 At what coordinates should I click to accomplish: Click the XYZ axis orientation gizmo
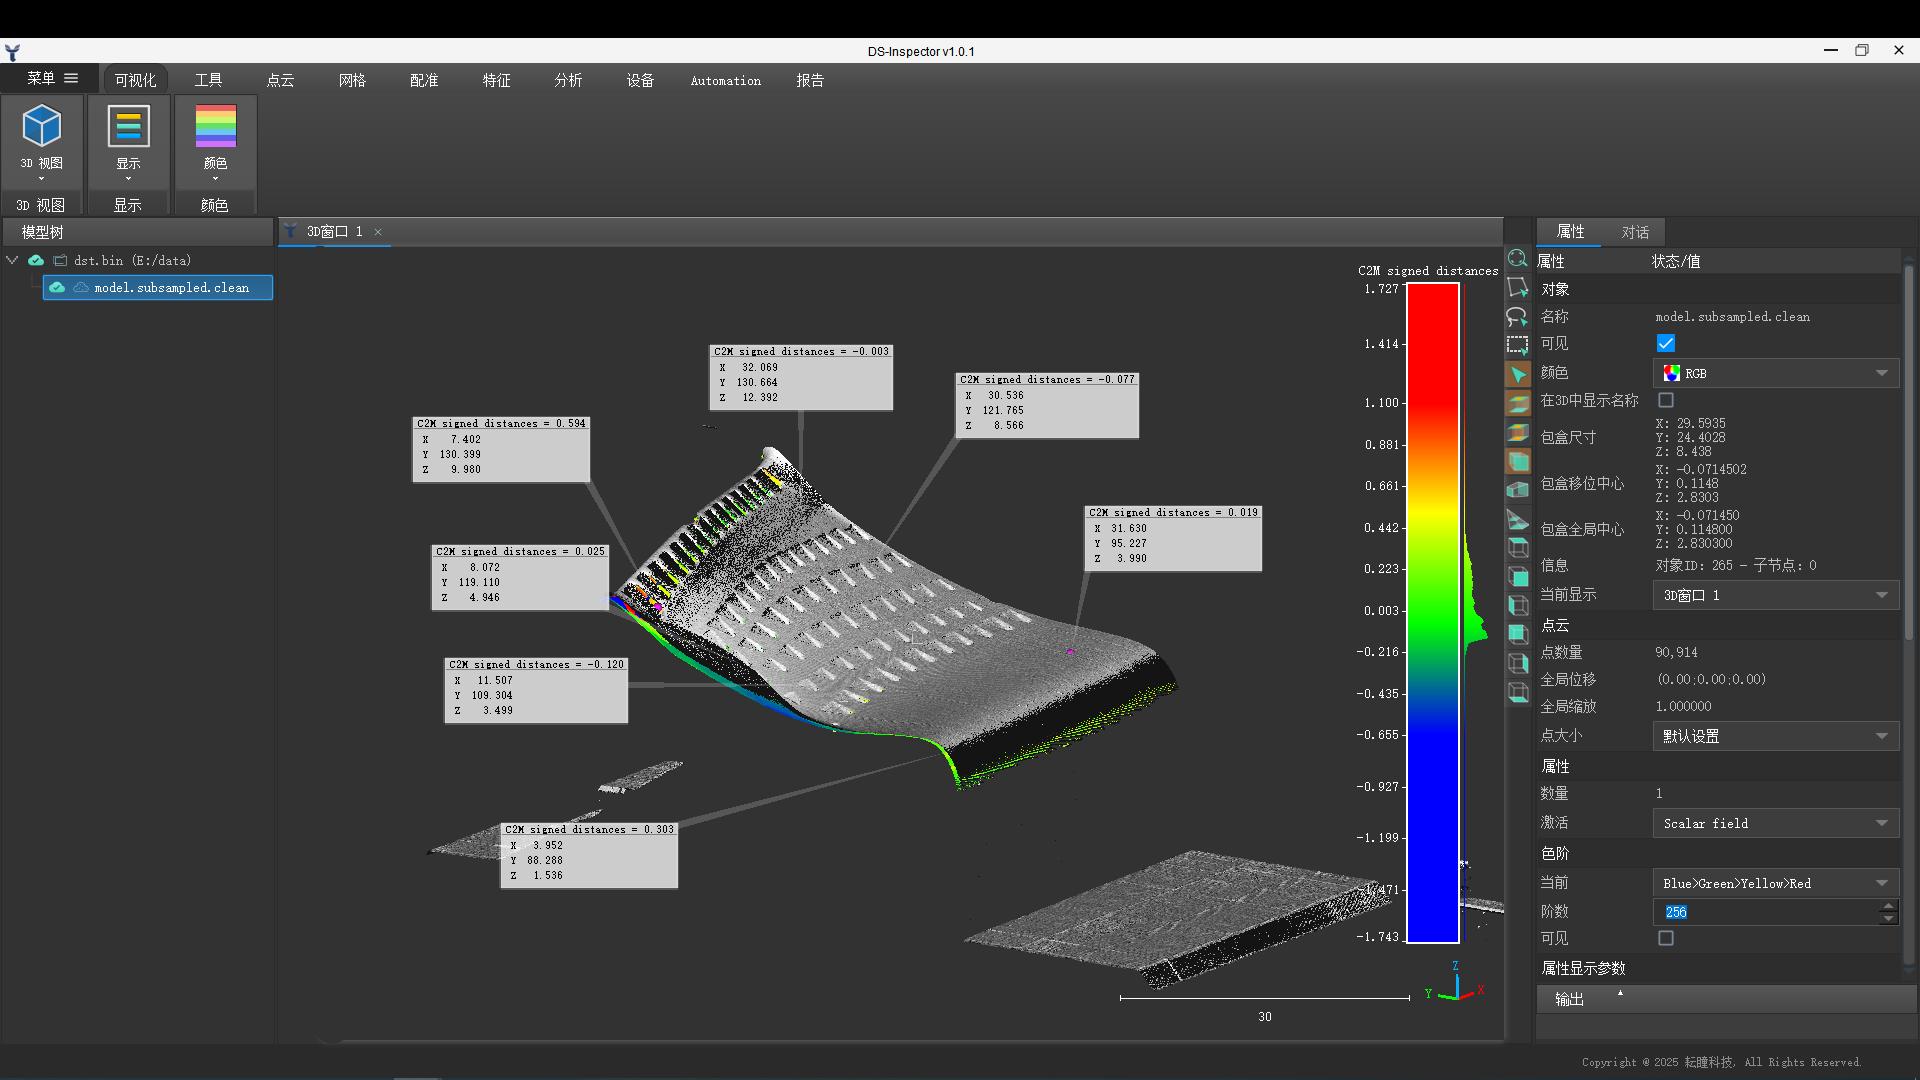(1456, 984)
